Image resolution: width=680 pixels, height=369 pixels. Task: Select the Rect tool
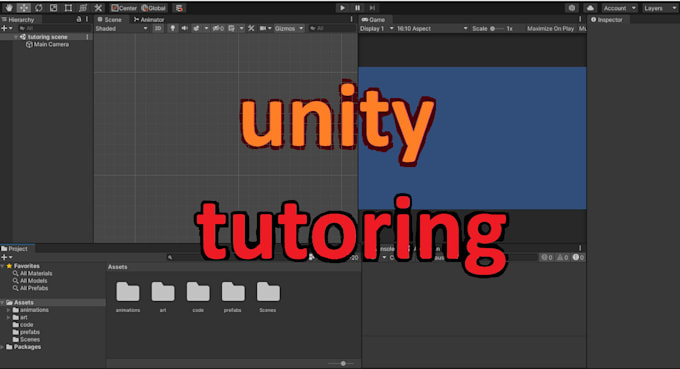click(68, 8)
